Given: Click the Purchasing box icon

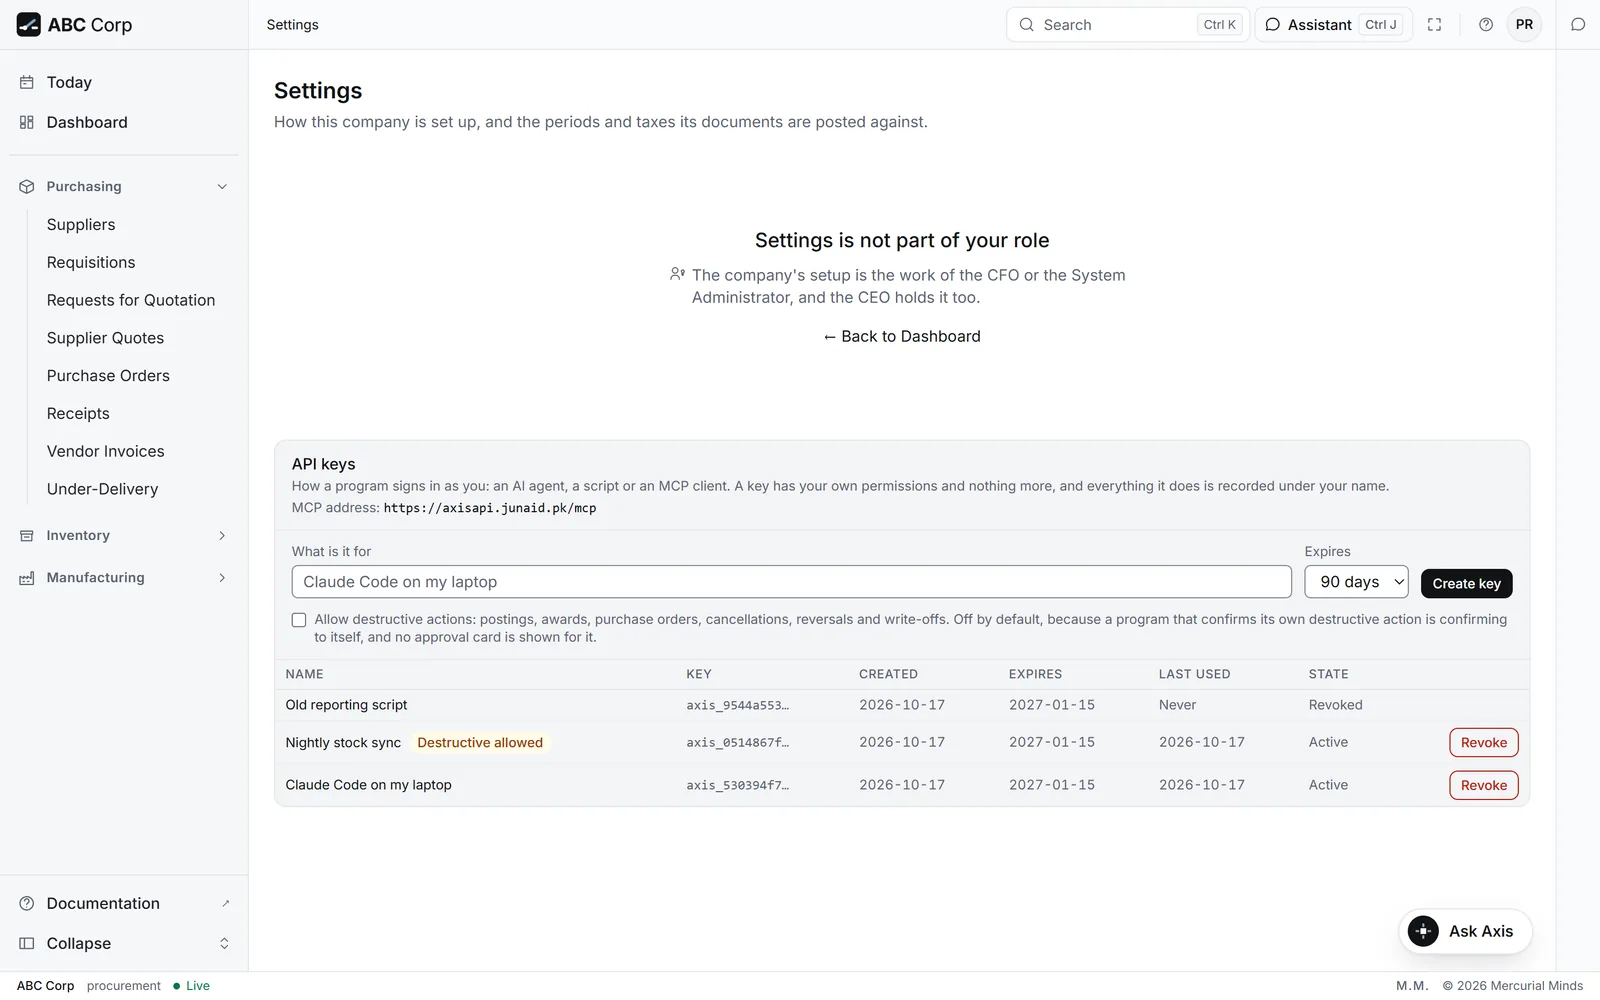Looking at the screenshot, I should pyautogui.click(x=27, y=187).
